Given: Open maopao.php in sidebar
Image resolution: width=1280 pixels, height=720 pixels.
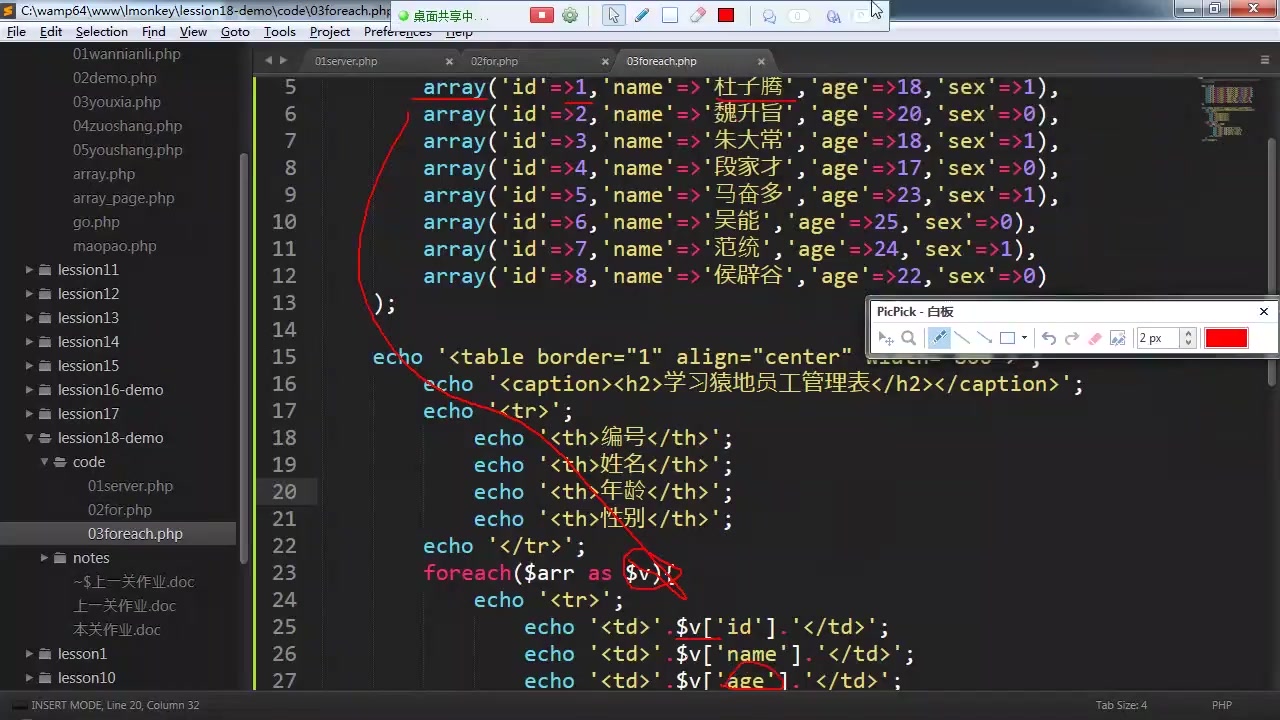Looking at the screenshot, I should click(114, 246).
